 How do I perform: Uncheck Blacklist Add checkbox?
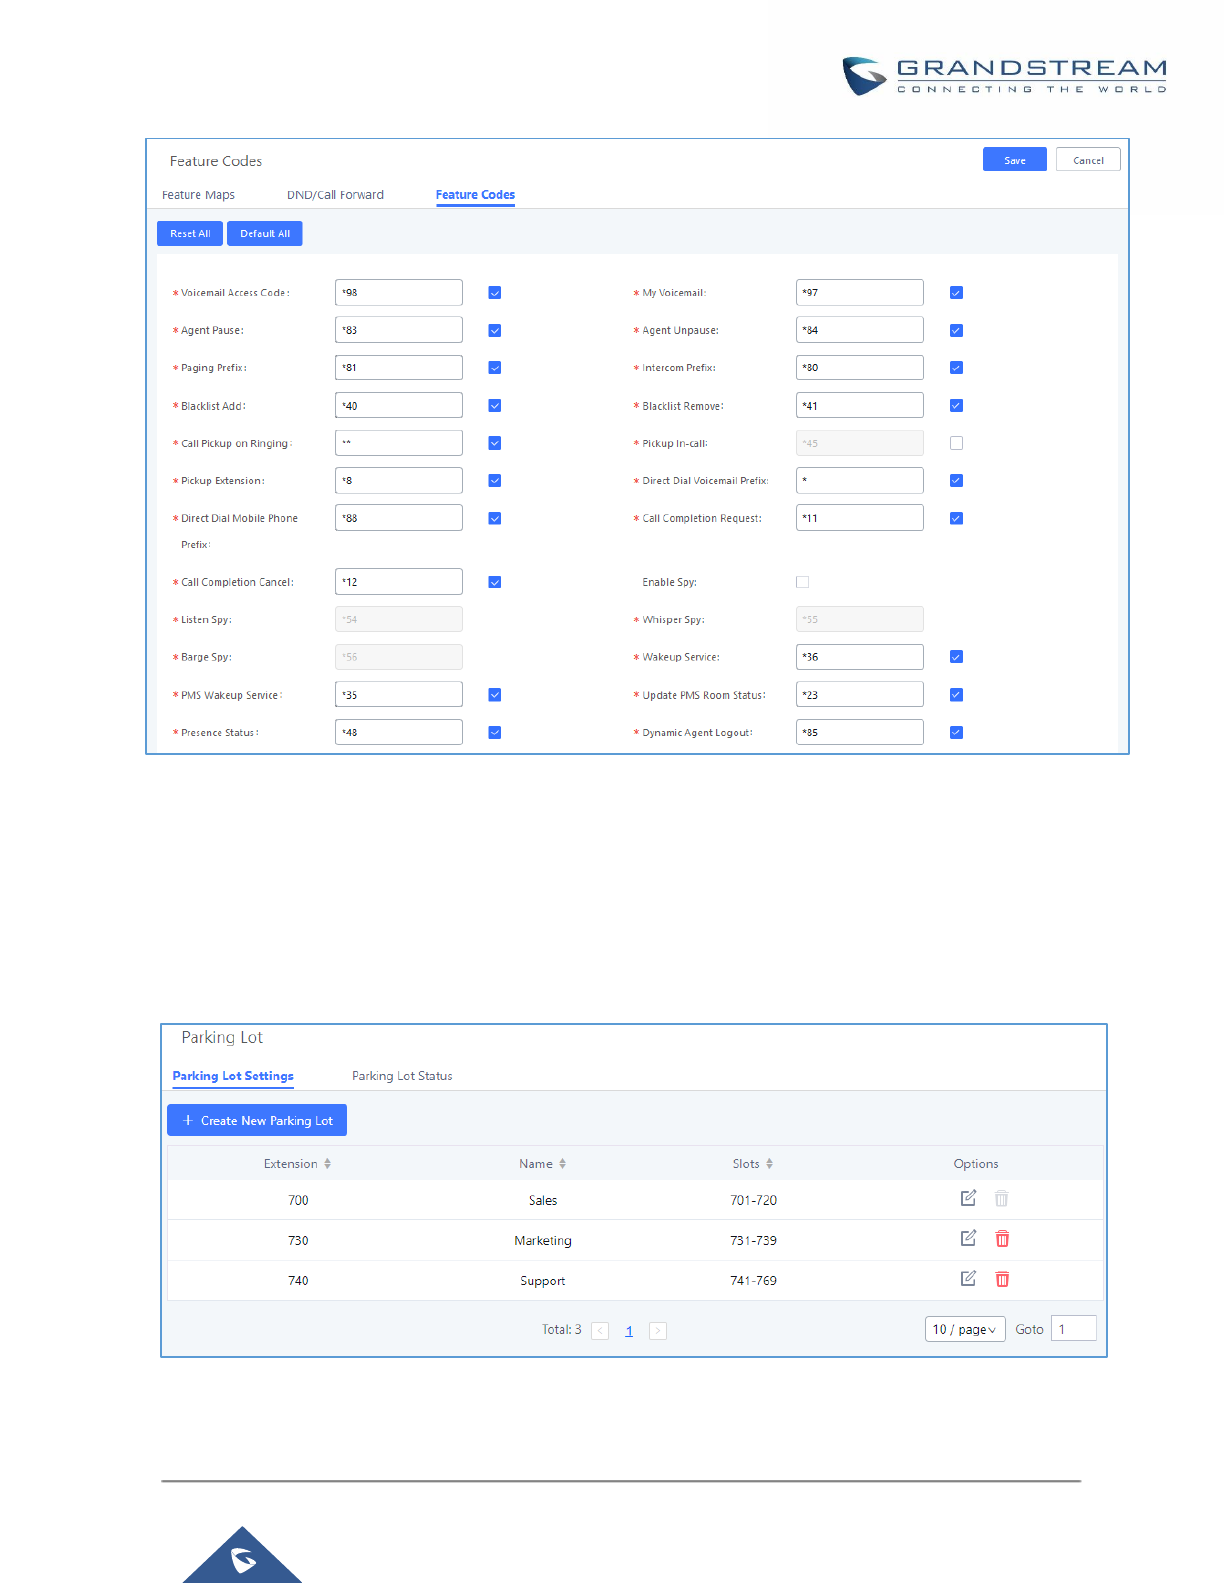point(495,406)
